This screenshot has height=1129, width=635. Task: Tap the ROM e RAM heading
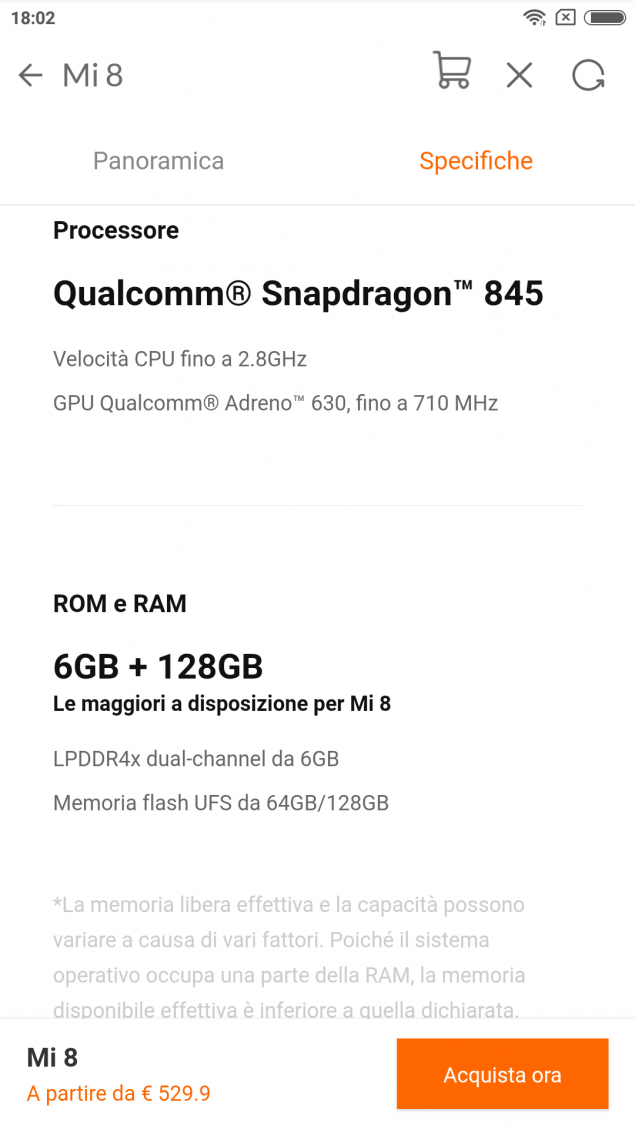[x=120, y=603]
